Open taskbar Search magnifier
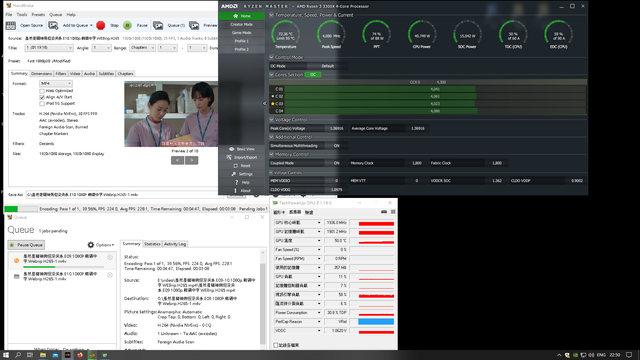Viewport: 640px width, 360px height. tap(18, 355)
